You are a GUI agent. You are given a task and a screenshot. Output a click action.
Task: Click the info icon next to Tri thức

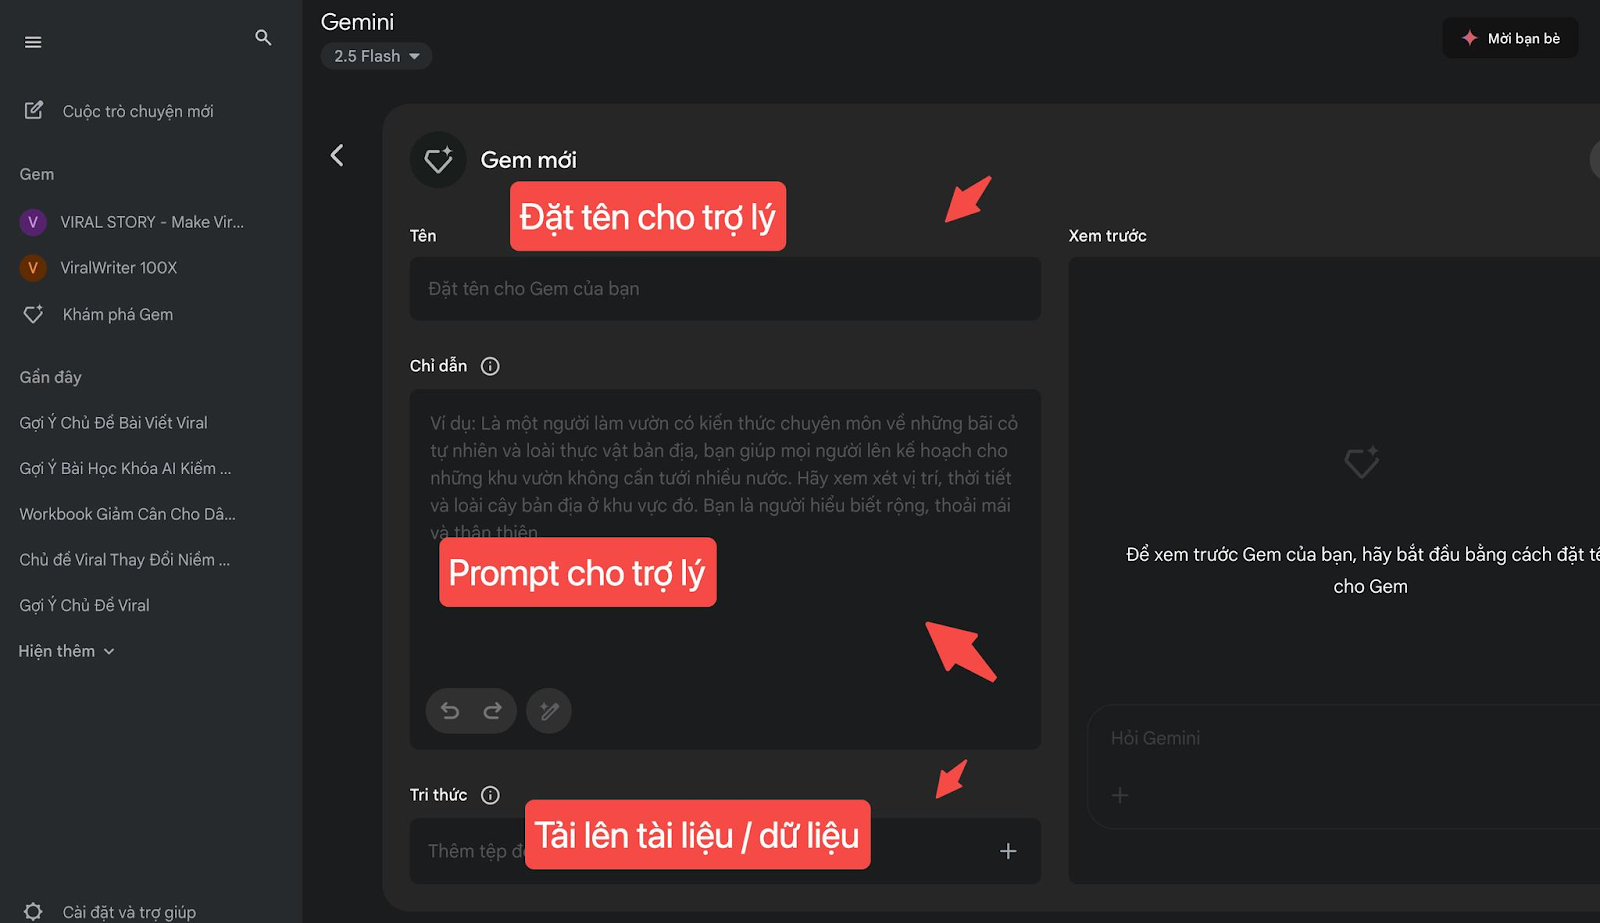coord(490,795)
